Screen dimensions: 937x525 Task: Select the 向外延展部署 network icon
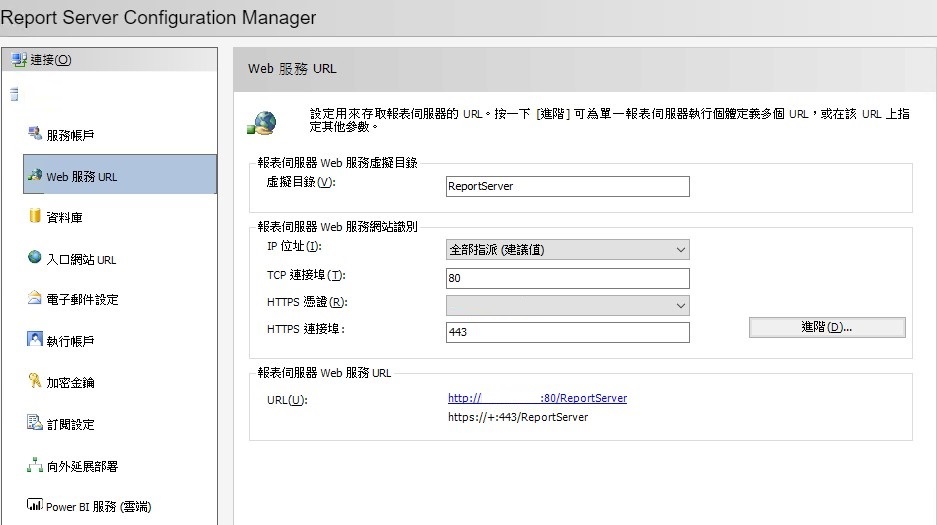coord(35,466)
